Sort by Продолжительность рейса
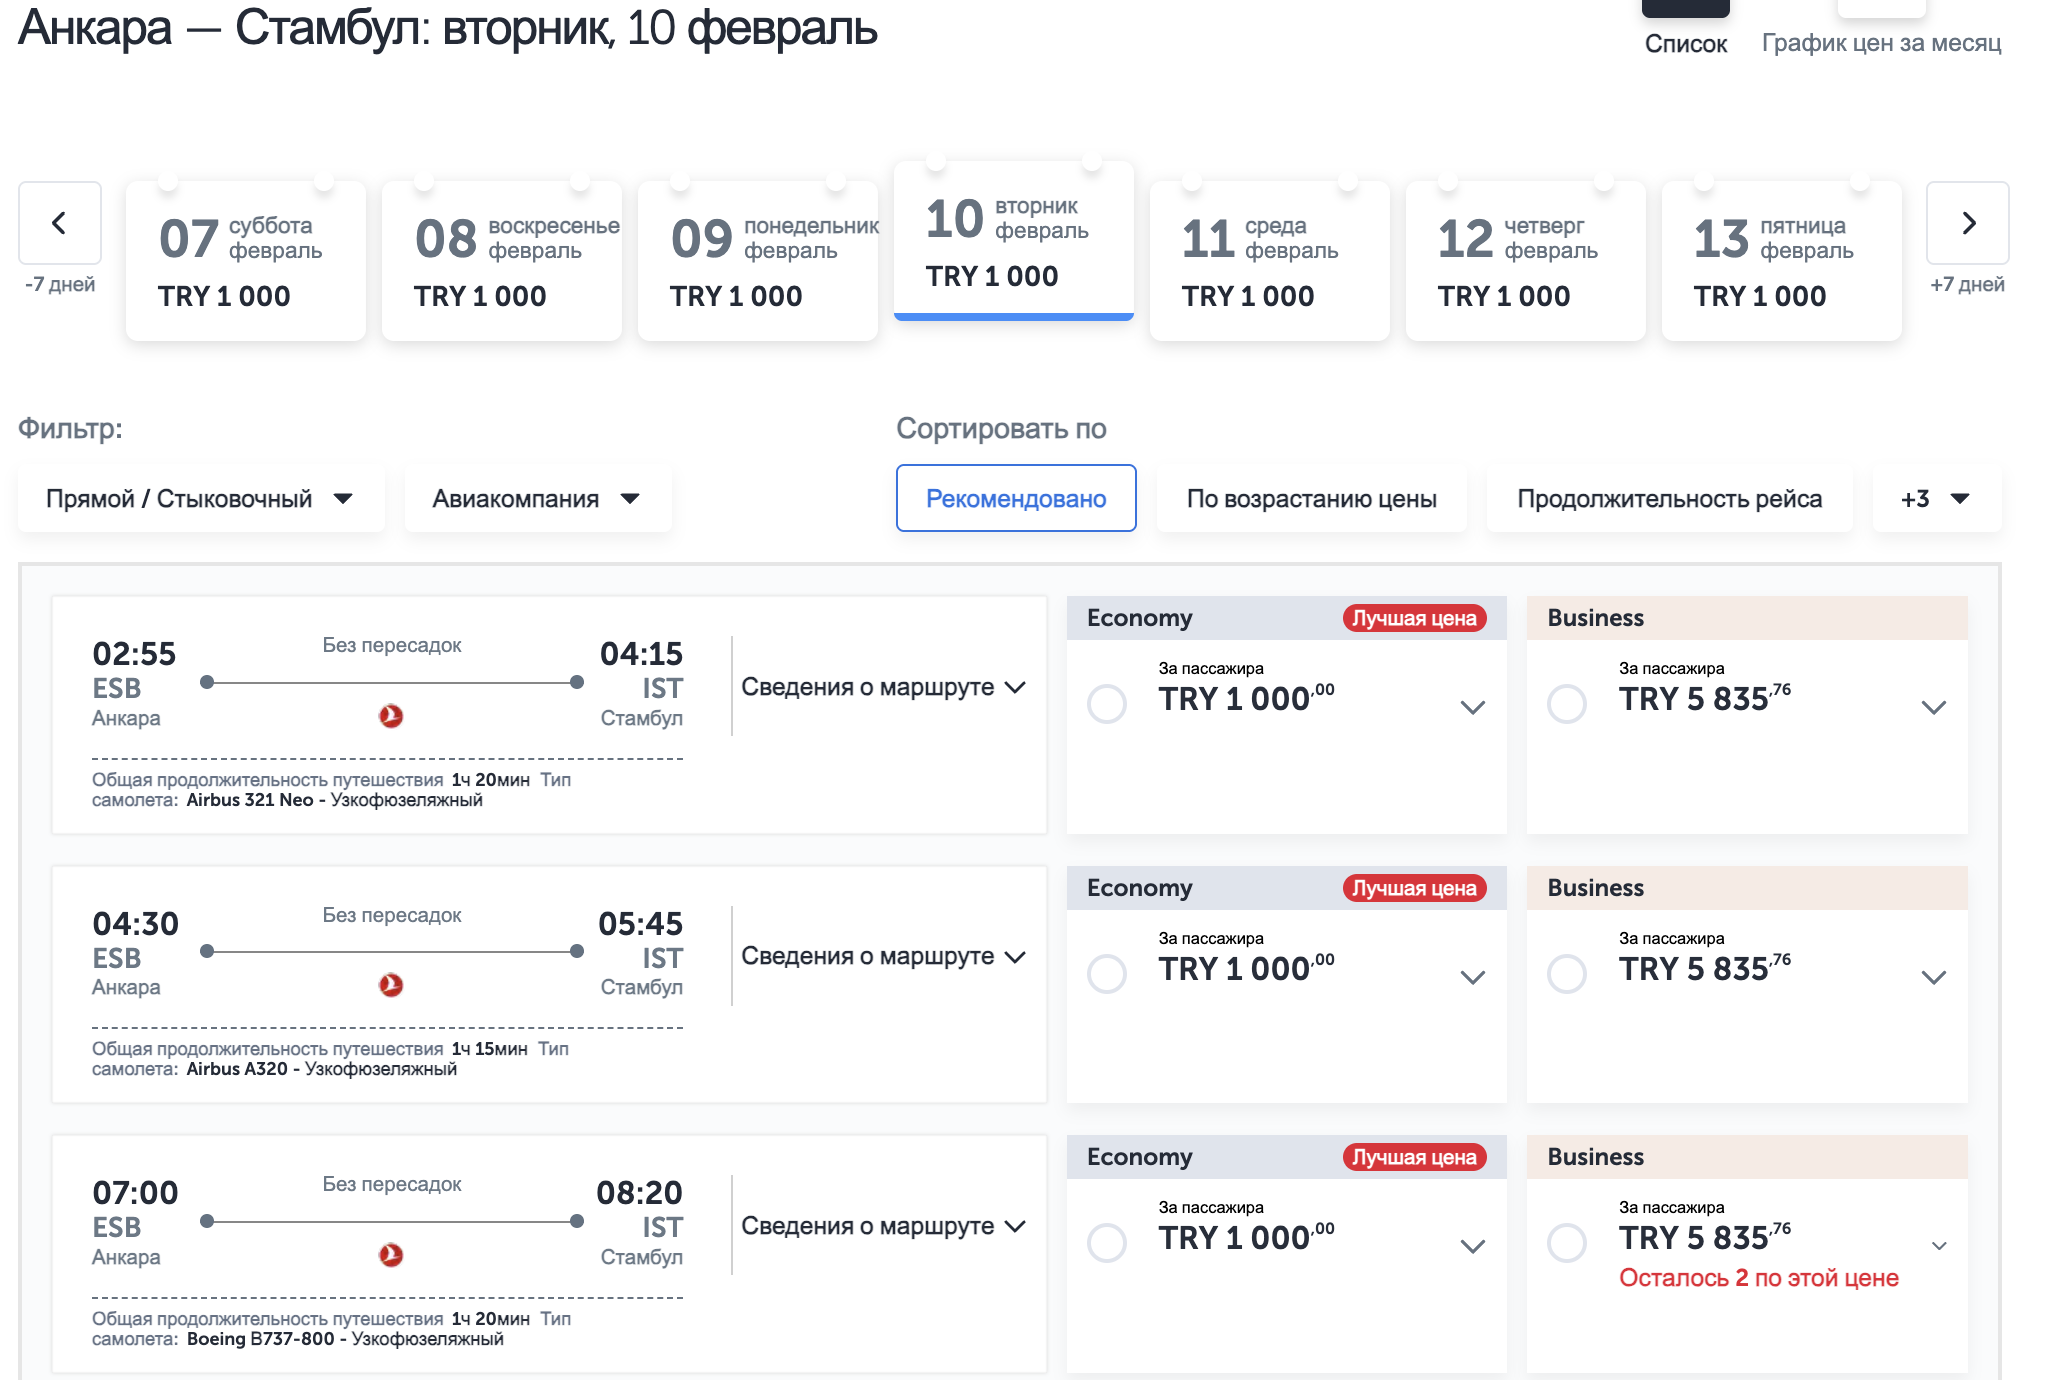Screen dimensions: 2050x1380 click(1668, 498)
